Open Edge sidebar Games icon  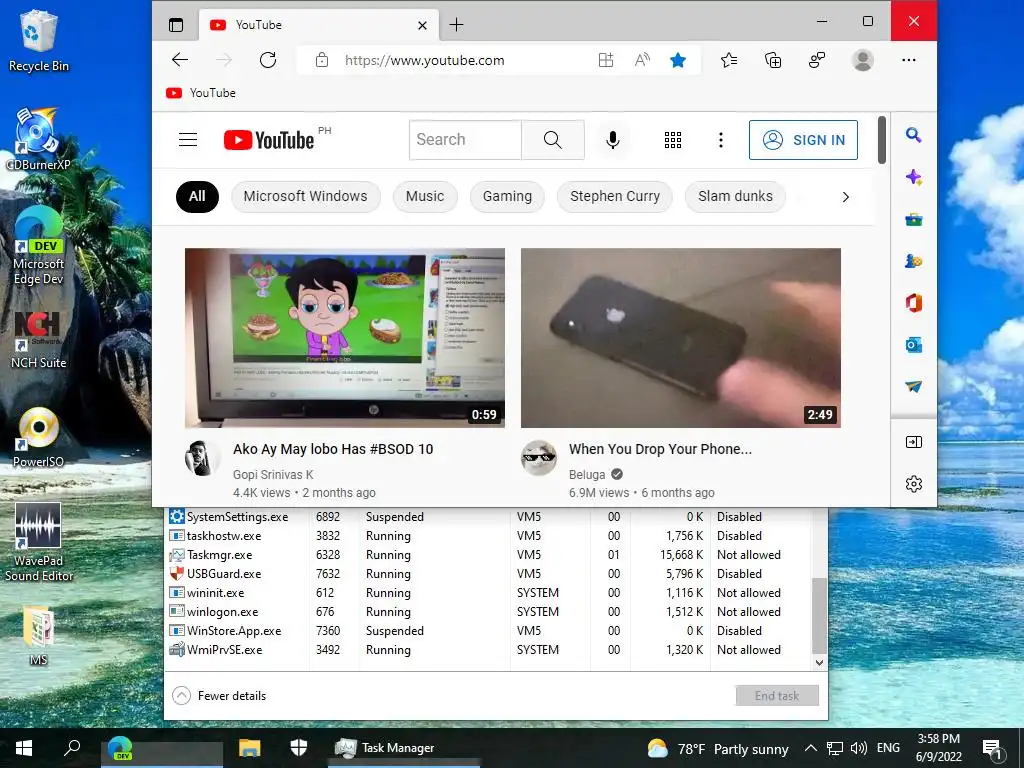coord(914,261)
